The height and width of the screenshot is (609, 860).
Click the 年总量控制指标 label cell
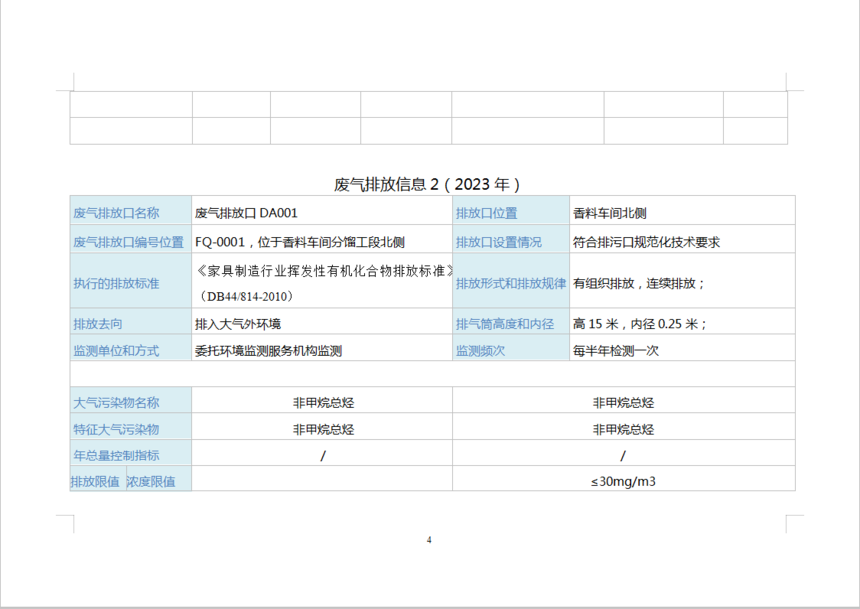[x=116, y=455]
